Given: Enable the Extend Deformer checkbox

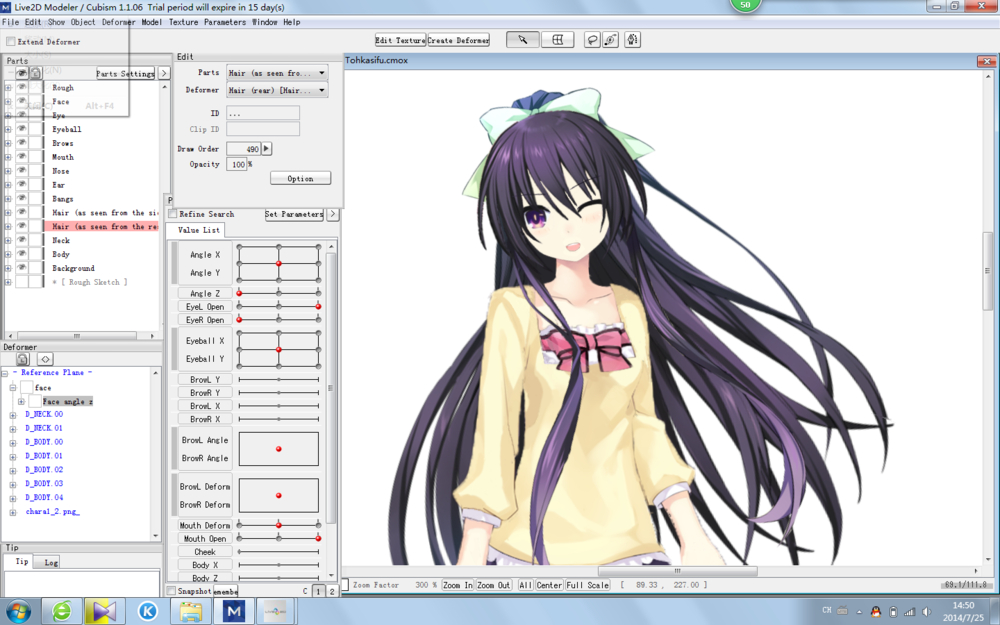Looking at the screenshot, I should click(x=11, y=41).
